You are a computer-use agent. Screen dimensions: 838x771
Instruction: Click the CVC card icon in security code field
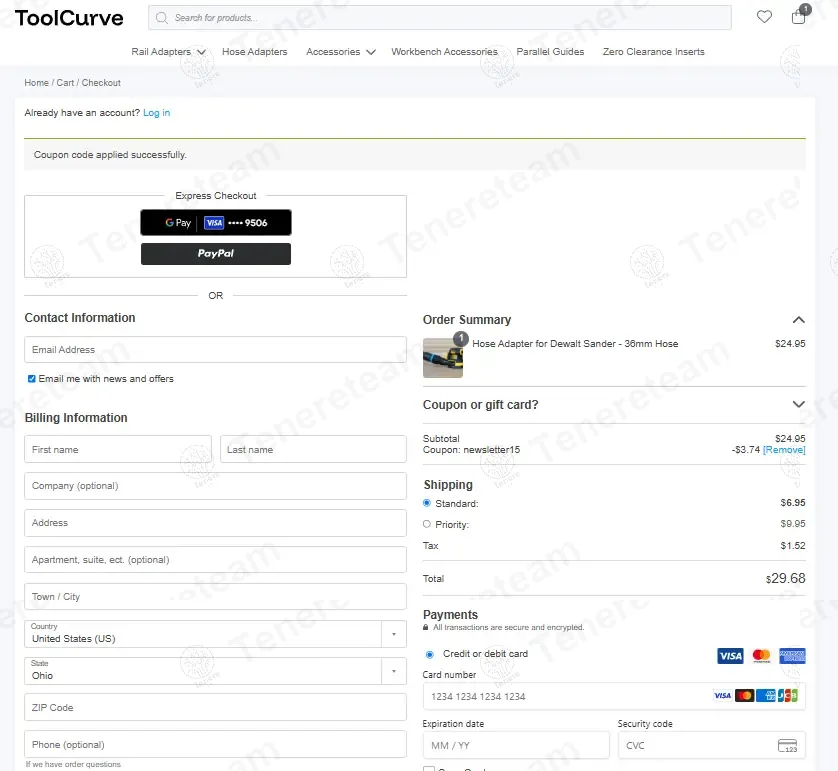(787, 746)
